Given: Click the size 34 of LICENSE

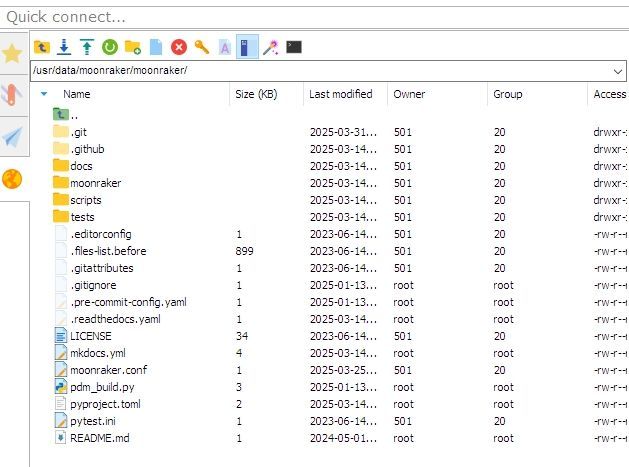Looking at the screenshot, I should [x=242, y=336].
